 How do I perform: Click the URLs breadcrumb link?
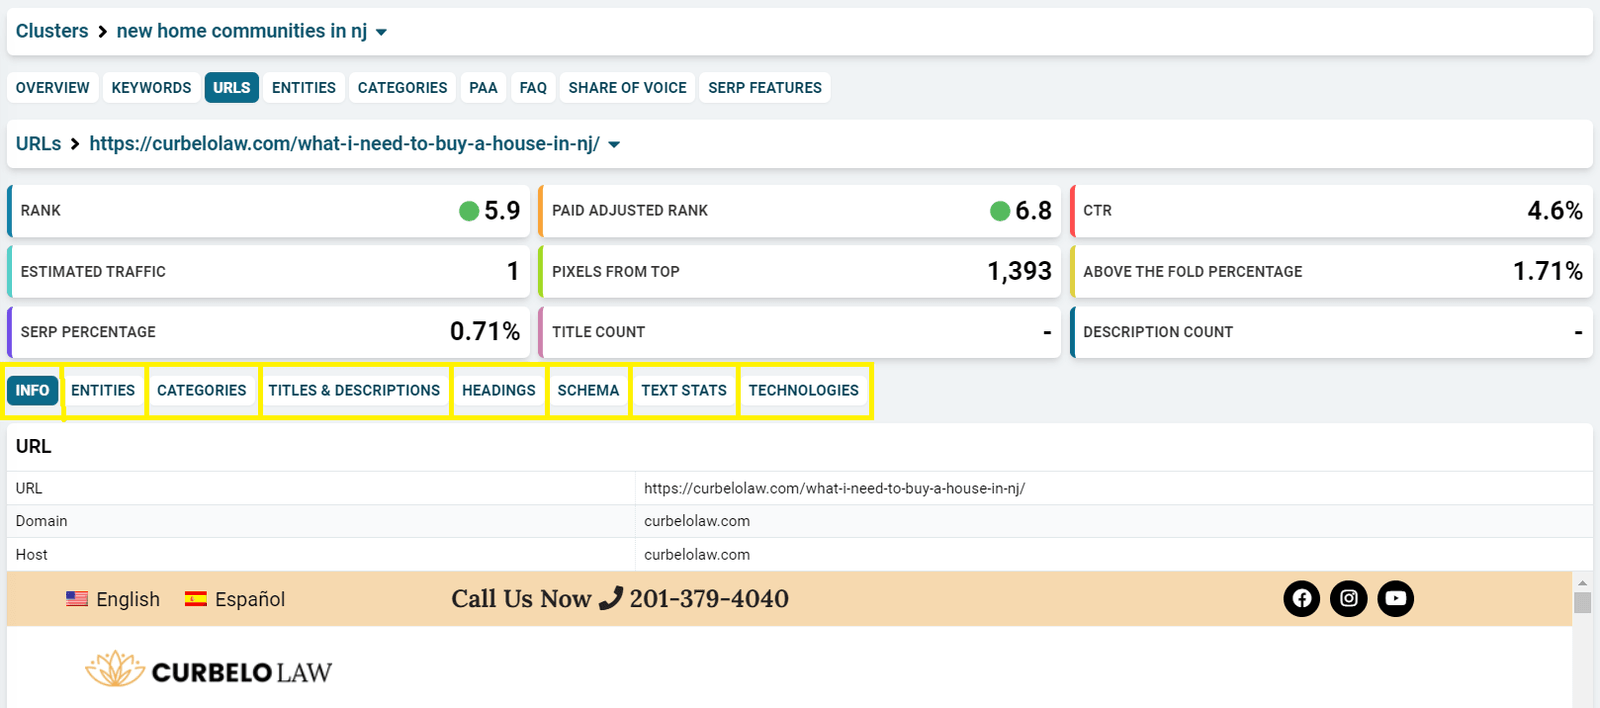38,144
